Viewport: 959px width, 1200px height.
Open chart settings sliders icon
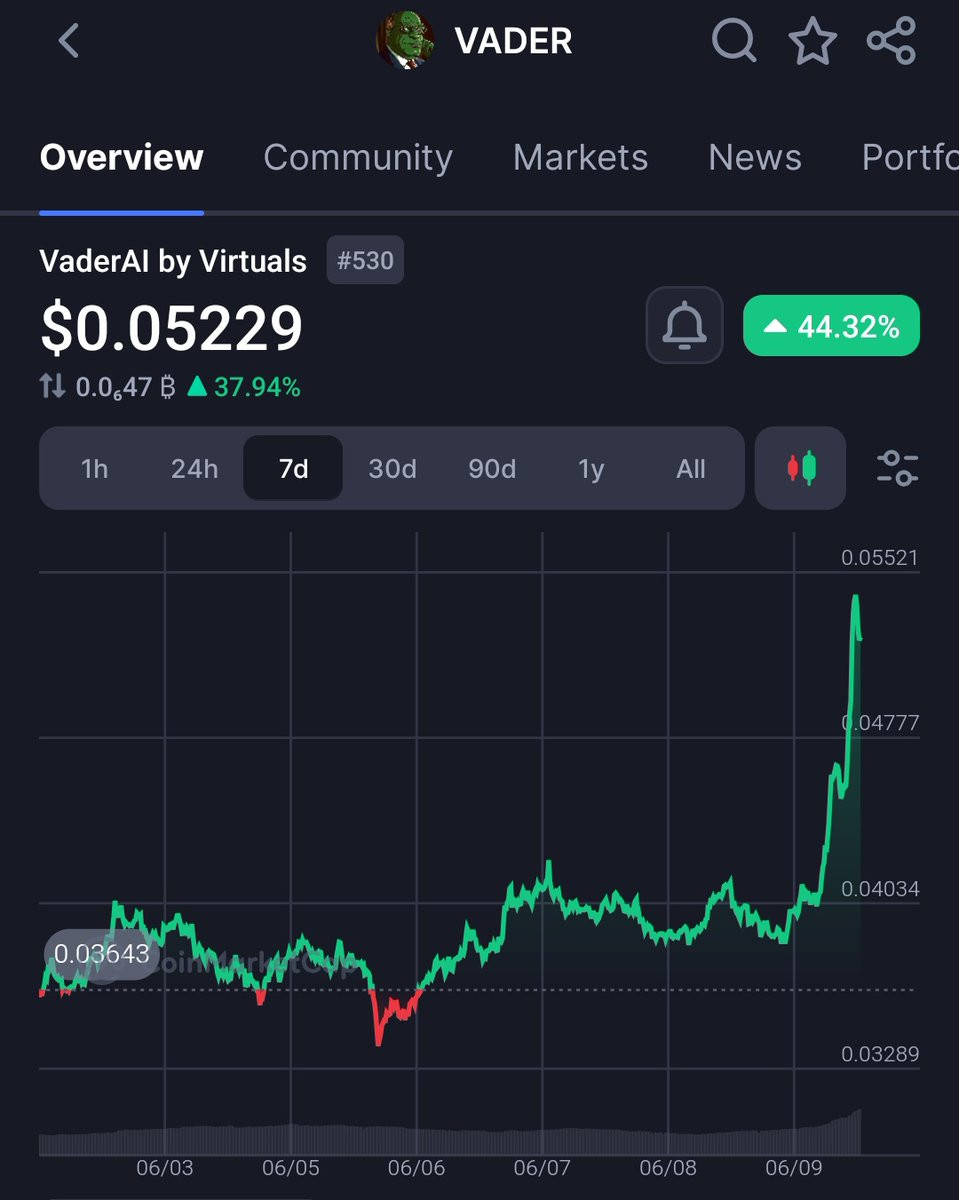click(897, 468)
